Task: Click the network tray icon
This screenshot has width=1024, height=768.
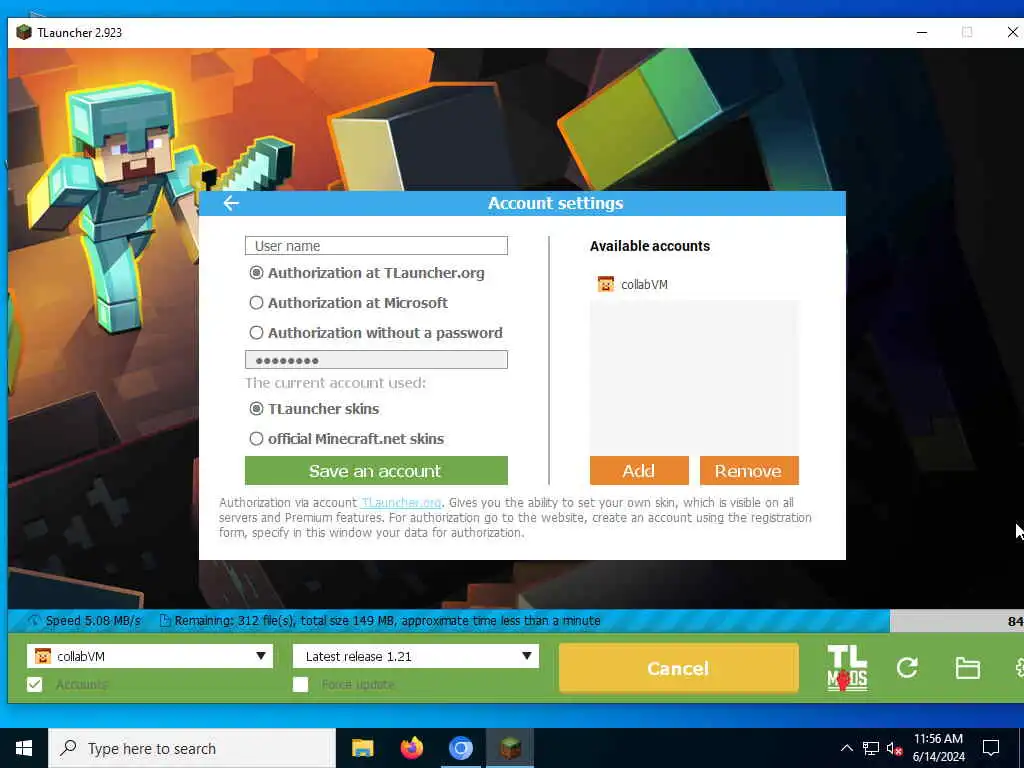Action: coord(871,748)
